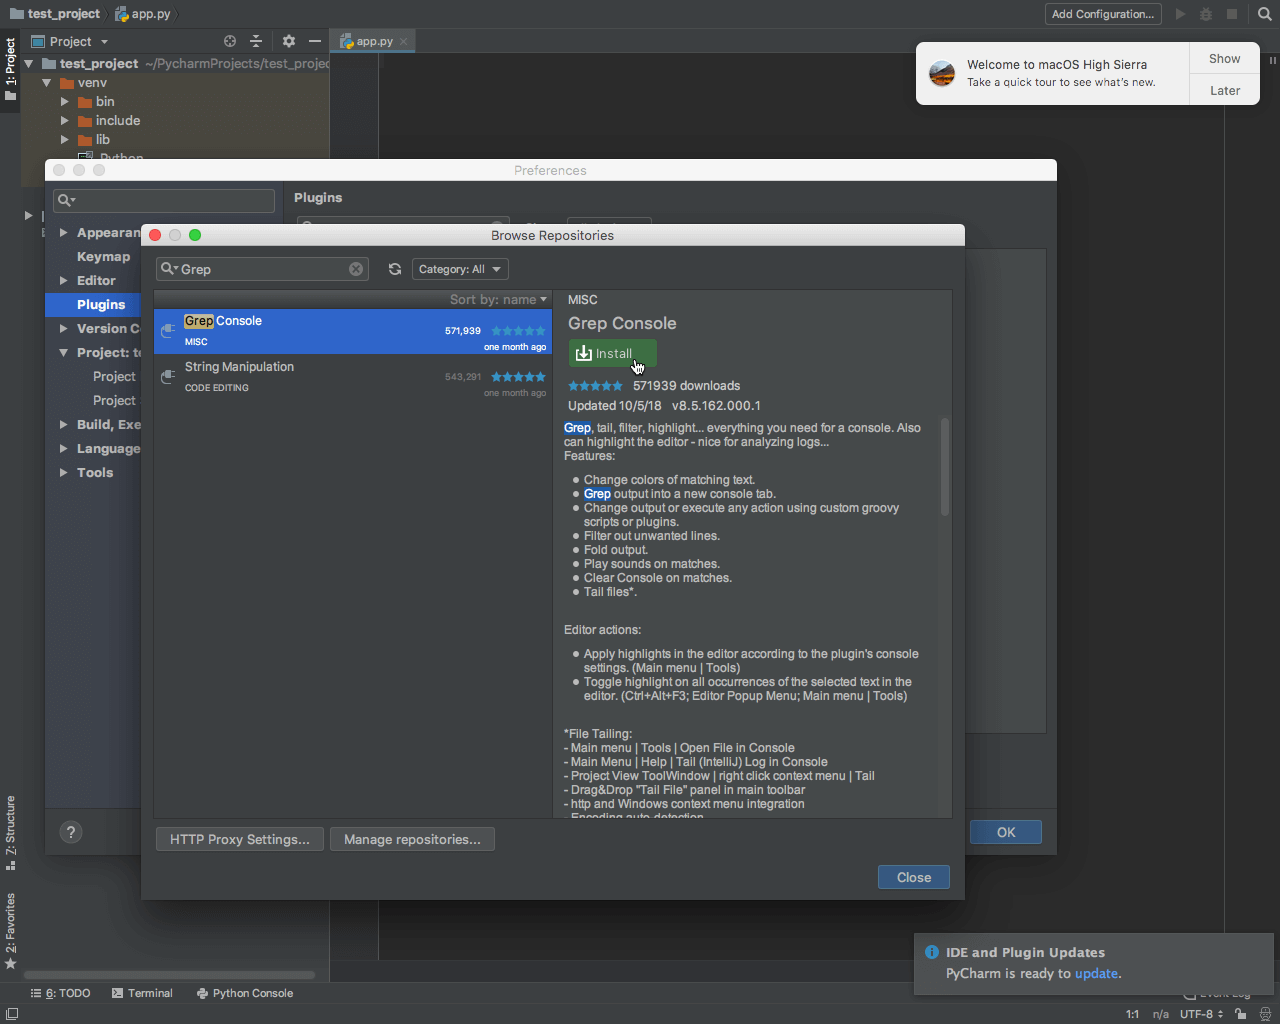Click the update link in notification
This screenshot has width=1280, height=1024.
[x=1096, y=973]
